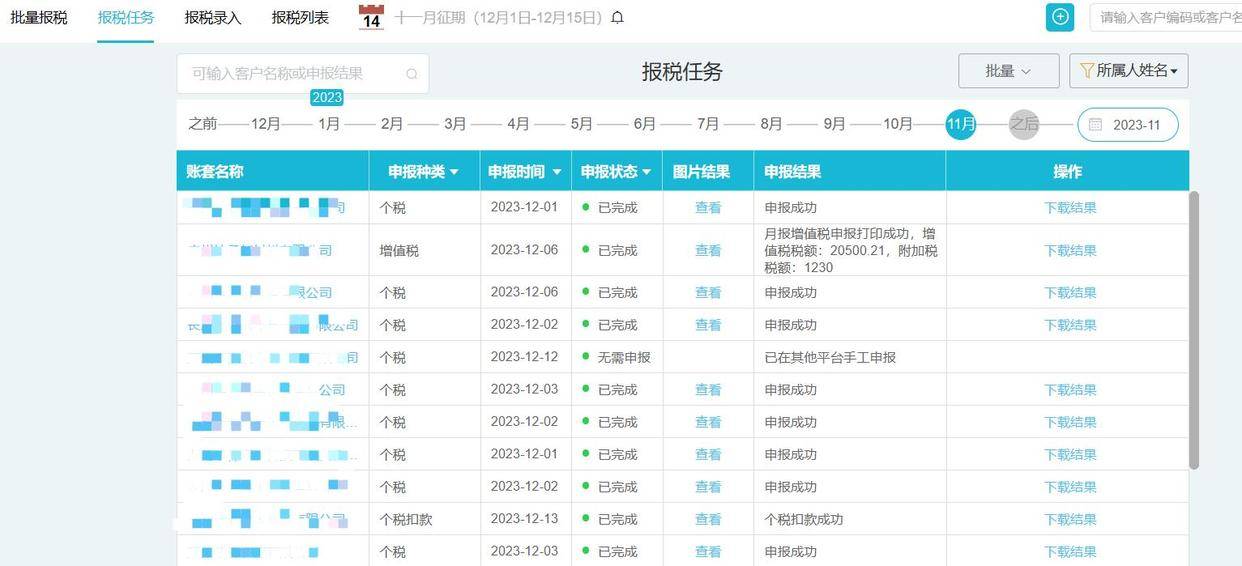Click the filter funnel icon

pyautogui.click(x=1087, y=71)
